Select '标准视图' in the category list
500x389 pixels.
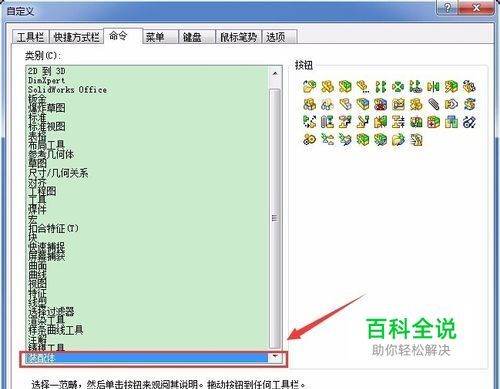pos(47,127)
